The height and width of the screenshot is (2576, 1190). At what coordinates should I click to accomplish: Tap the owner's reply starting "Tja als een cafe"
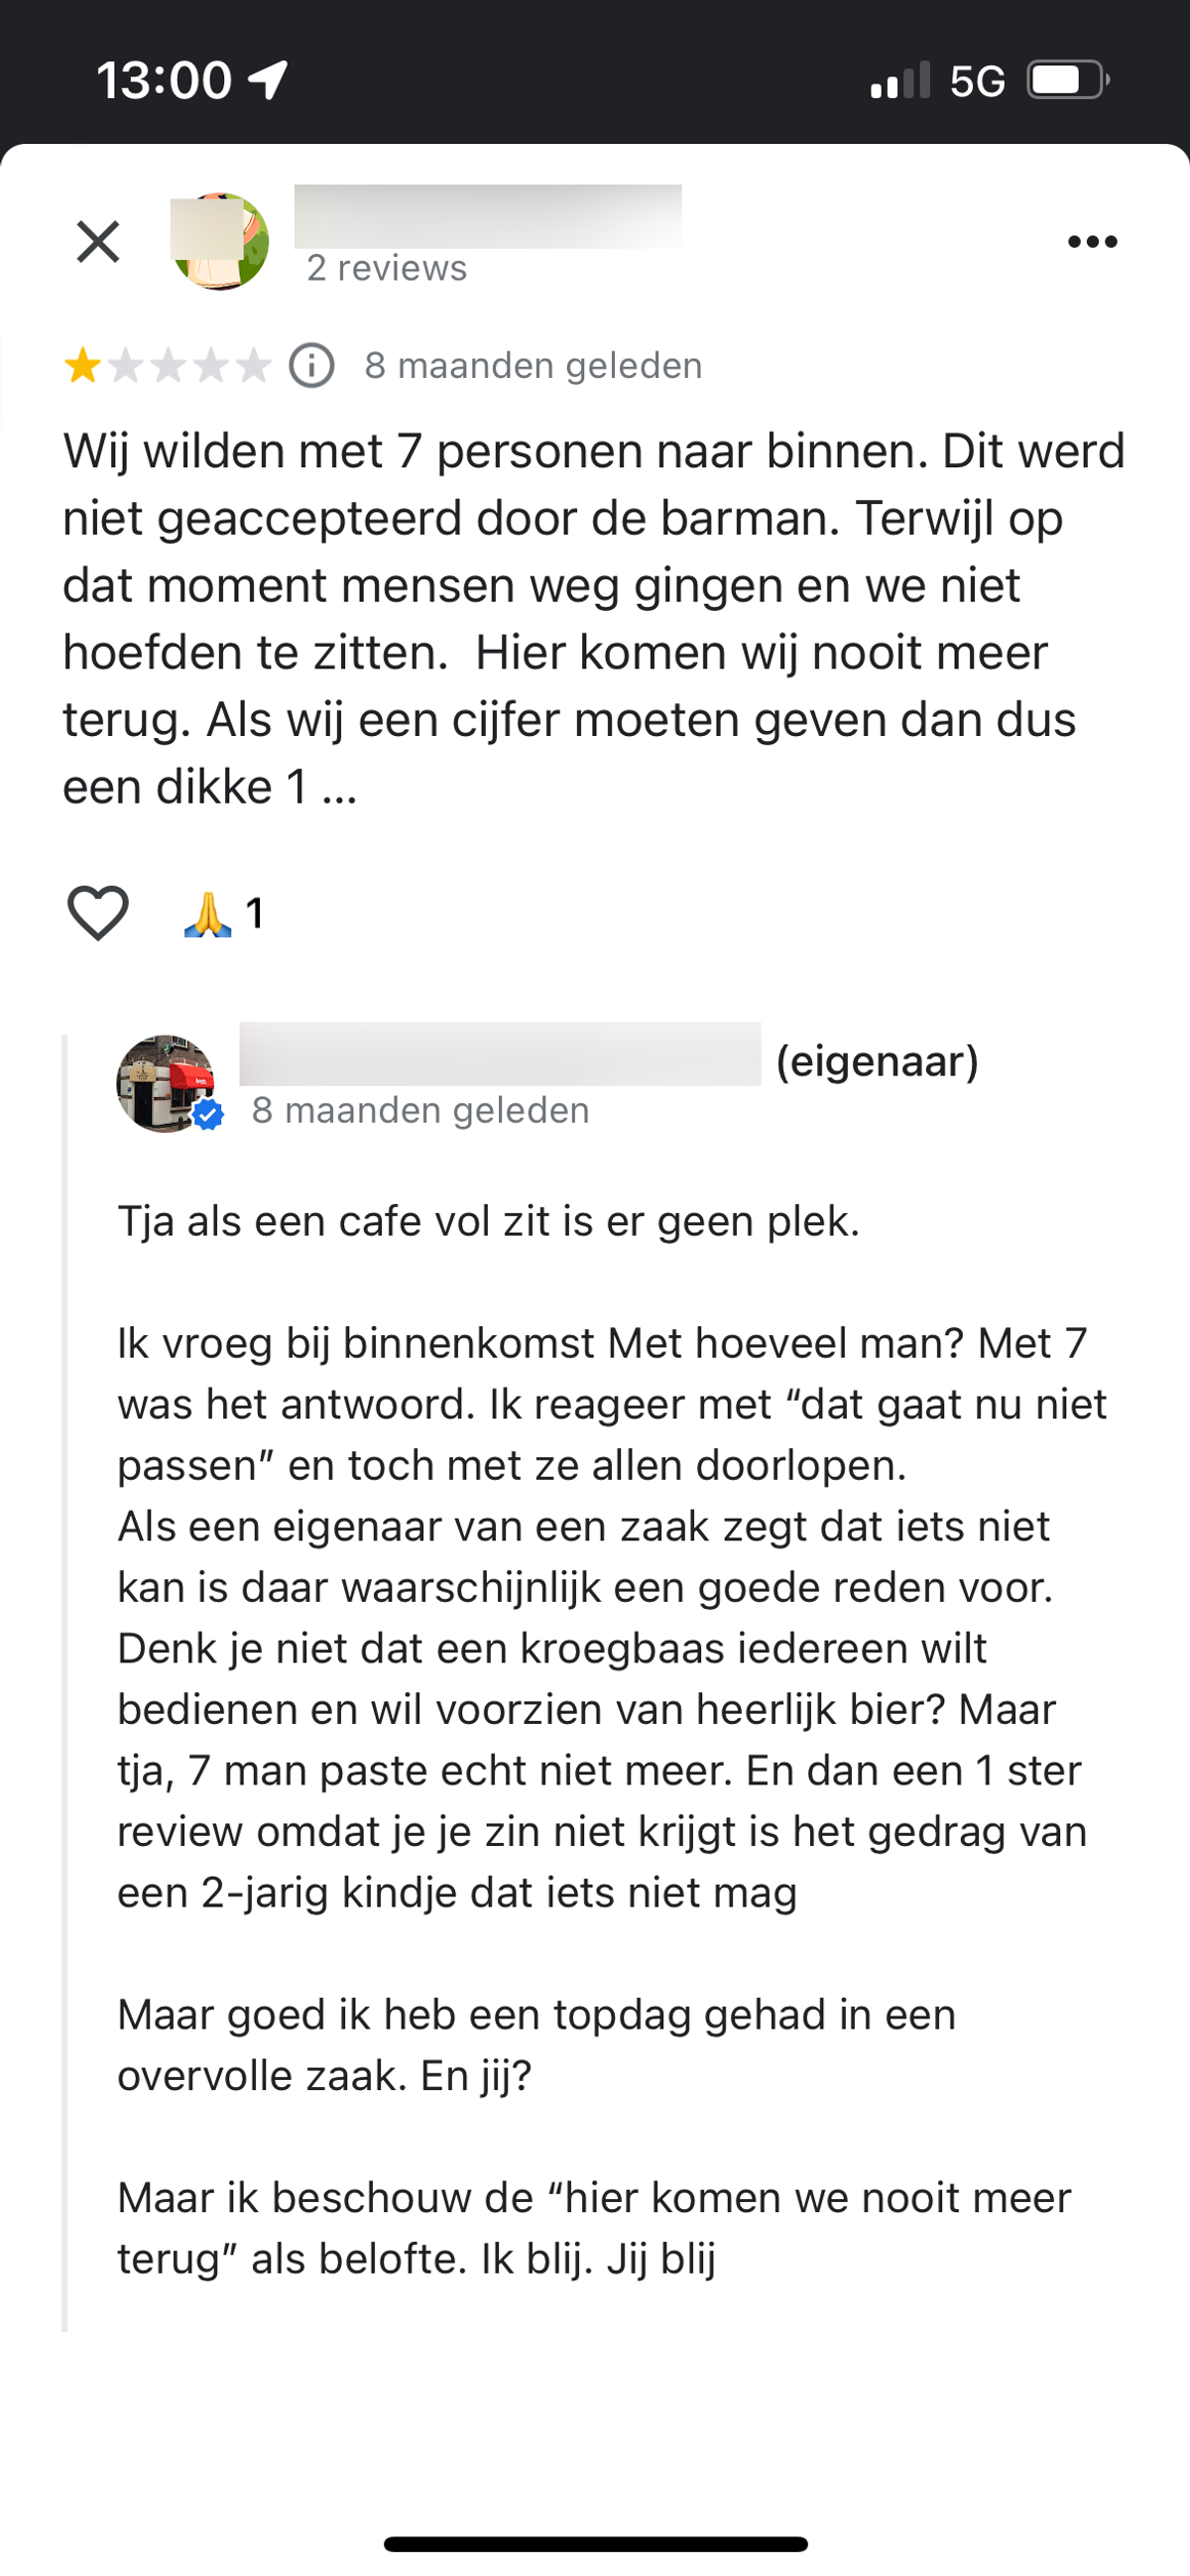pyautogui.click(x=613, y=1740)
